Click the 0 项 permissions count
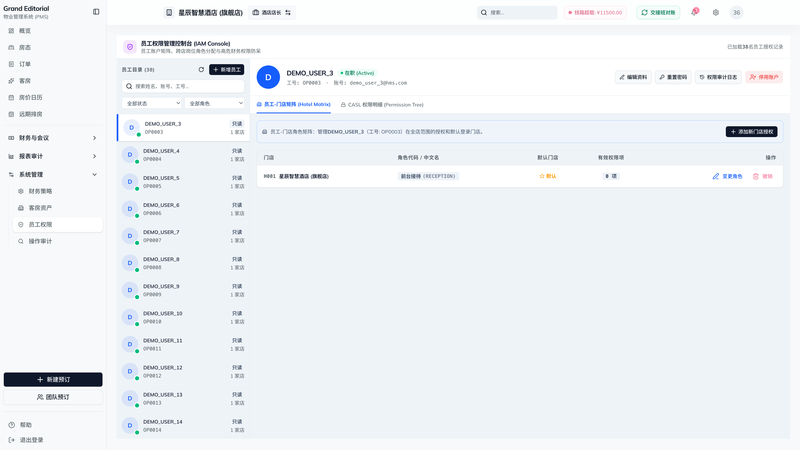800x450 pixels. (x=611, y=176)
